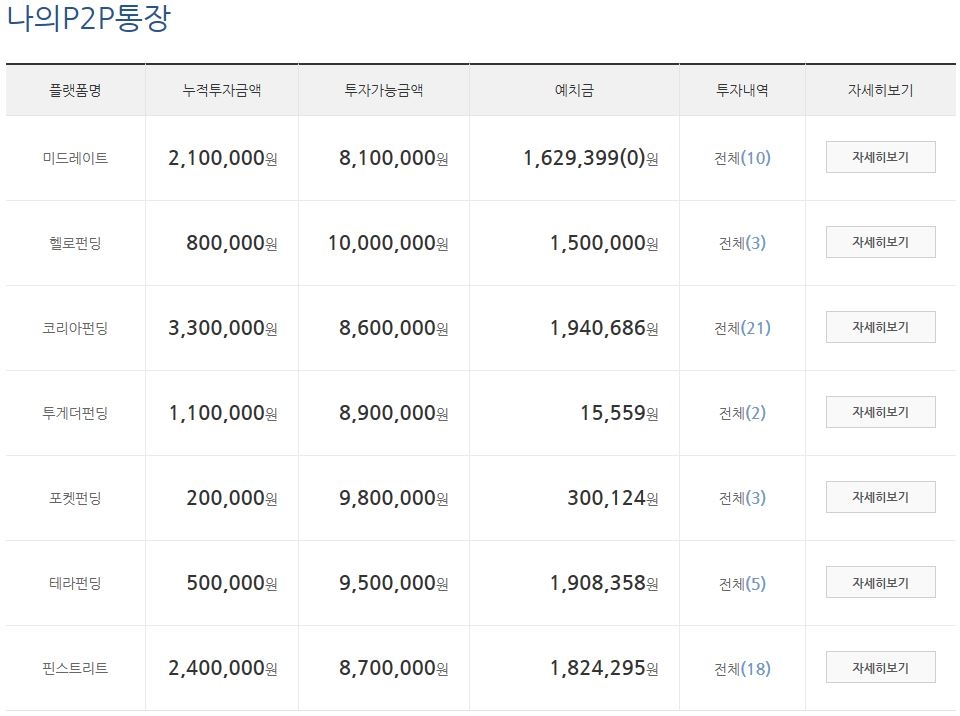The width and height of the screenshot is (960, 716).
Task: View 코리아펀딩 details via 자세히보기 button
Action: (880, 328)
